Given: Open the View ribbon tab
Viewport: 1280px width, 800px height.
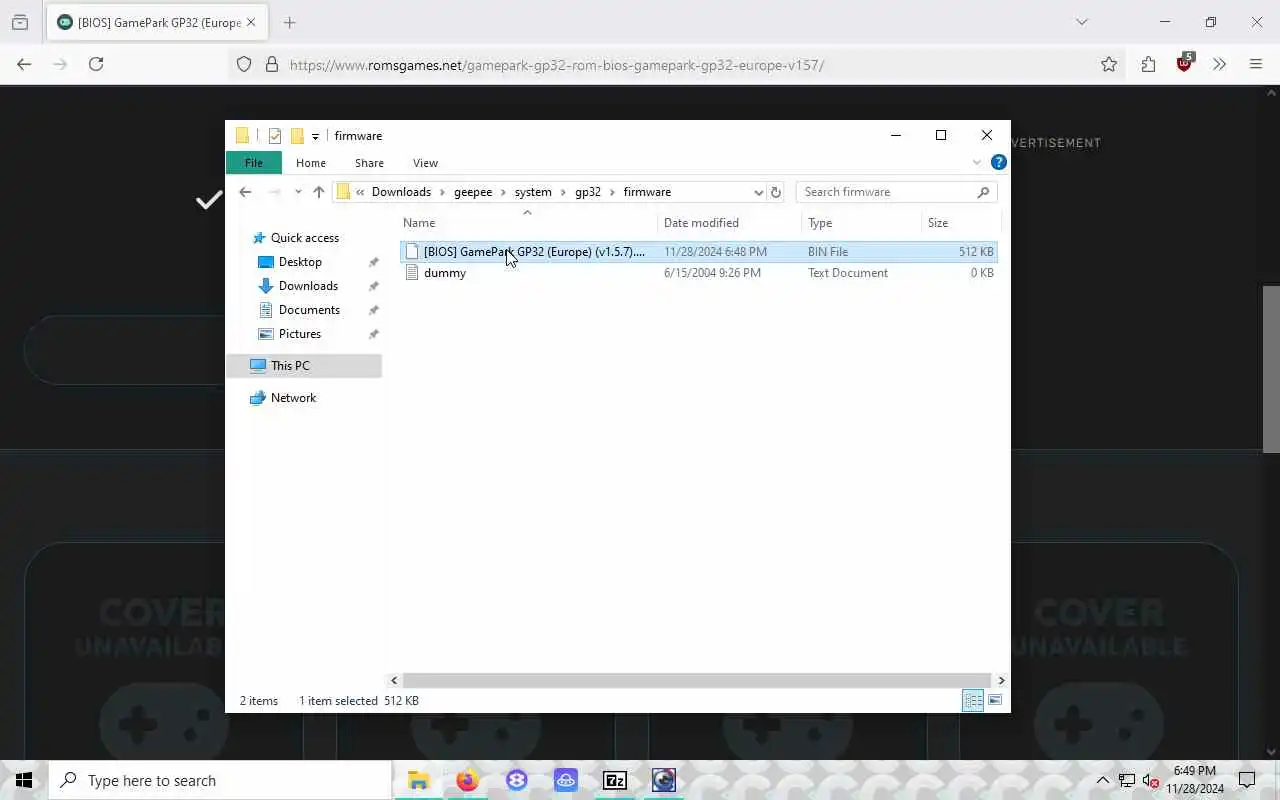Looking at the screenshot, I should tap(425, 163).
